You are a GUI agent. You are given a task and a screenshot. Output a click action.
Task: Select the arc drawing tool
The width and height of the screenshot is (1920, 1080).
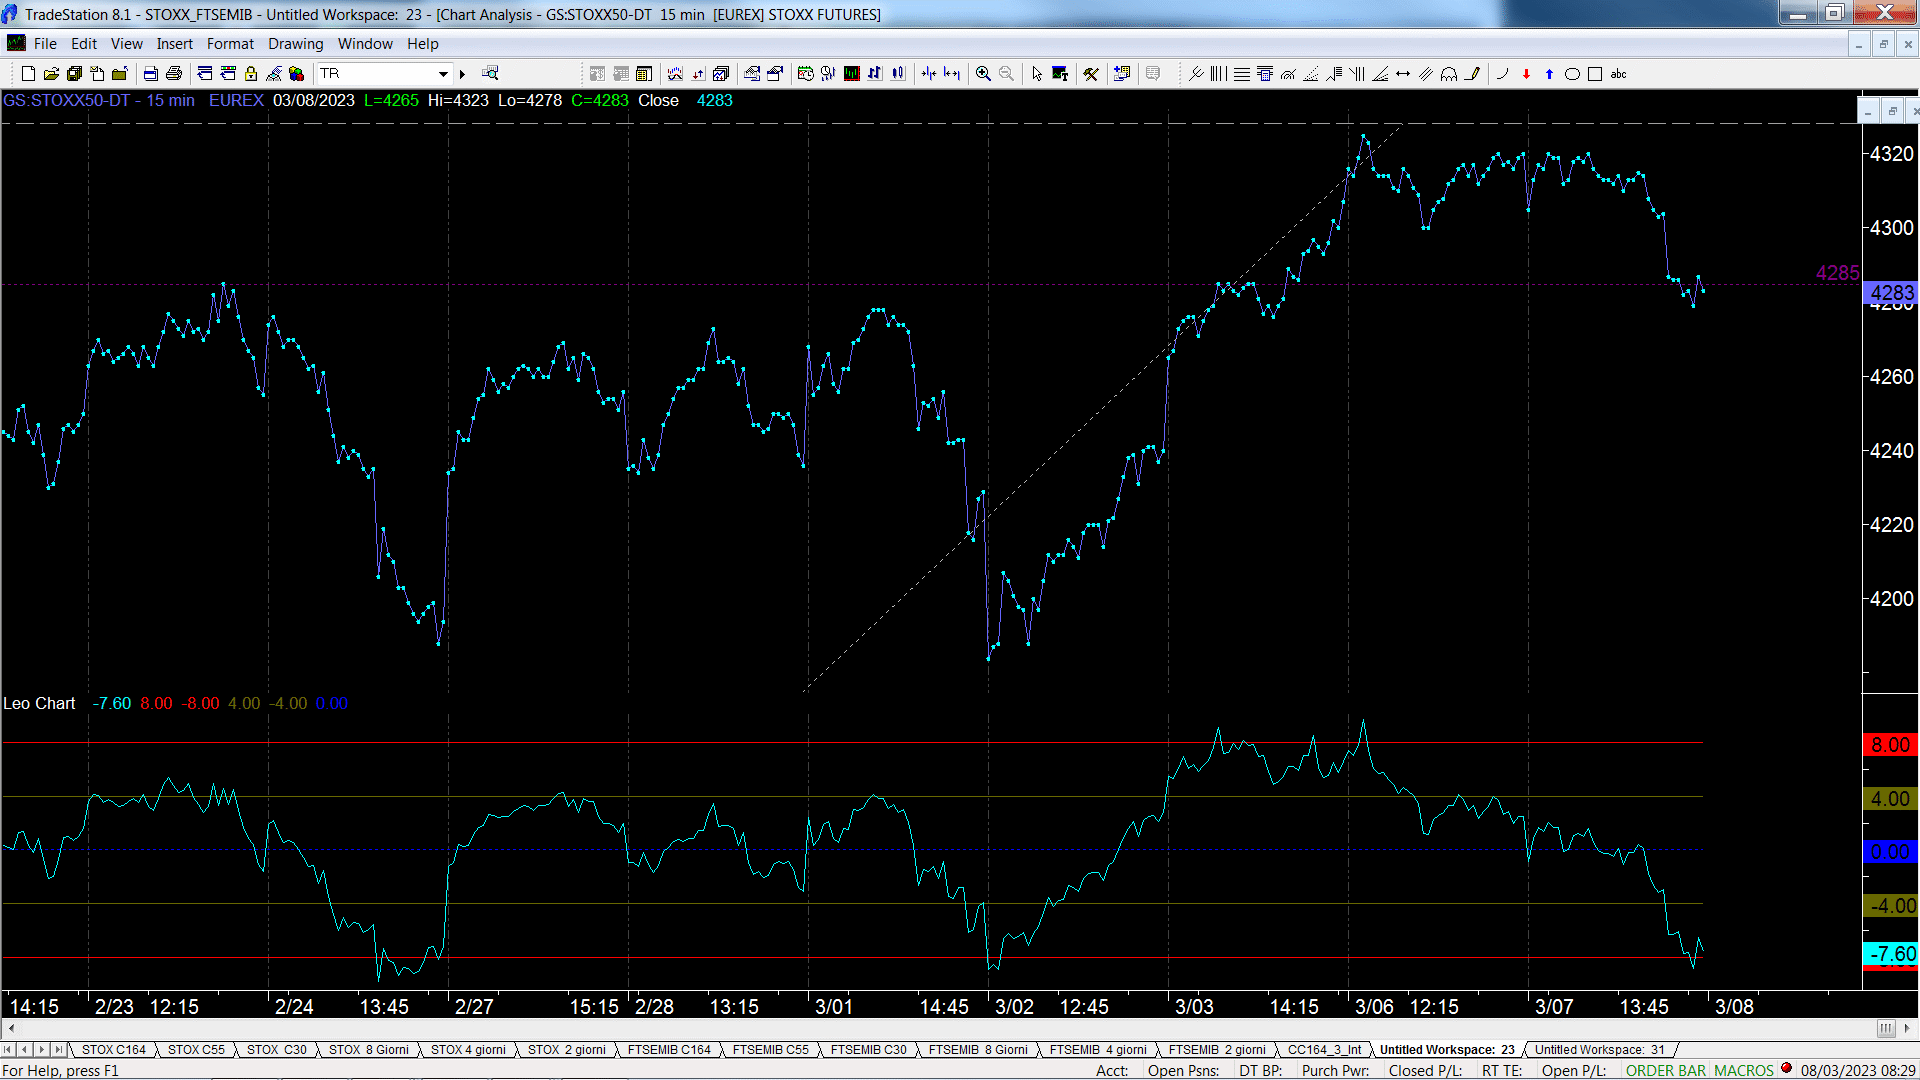[x=1502, y=74]
